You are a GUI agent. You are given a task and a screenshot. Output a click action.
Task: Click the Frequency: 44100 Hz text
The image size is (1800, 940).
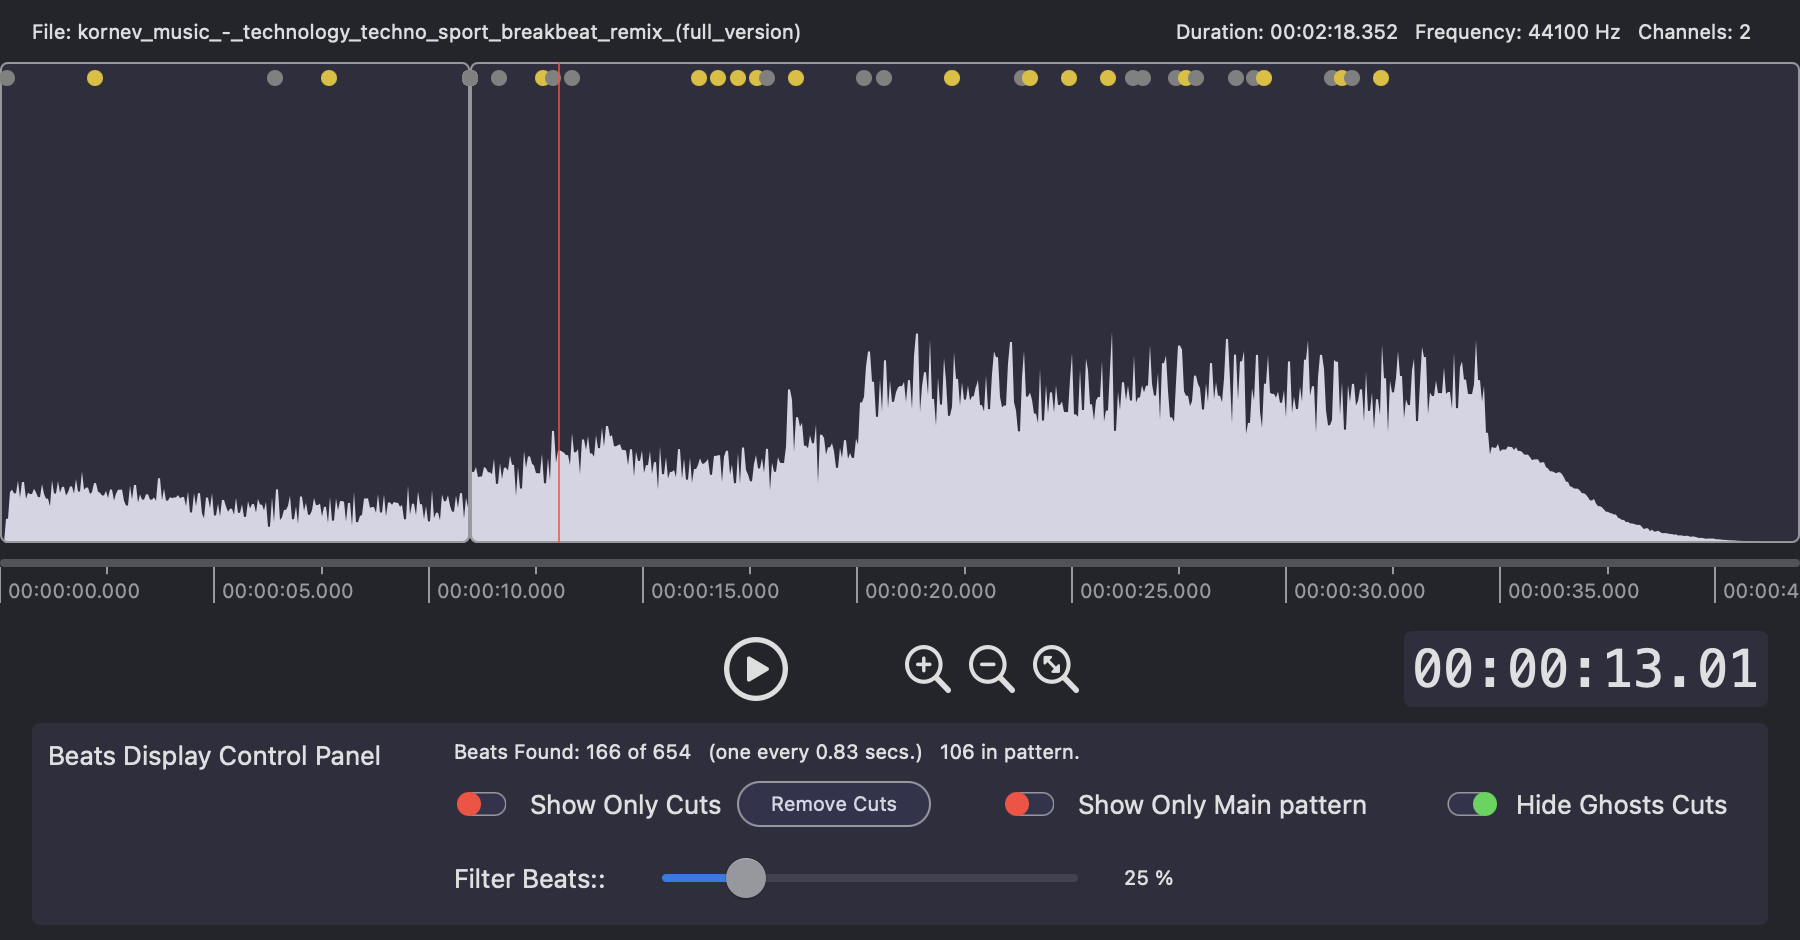click(x=1517, y=32)
